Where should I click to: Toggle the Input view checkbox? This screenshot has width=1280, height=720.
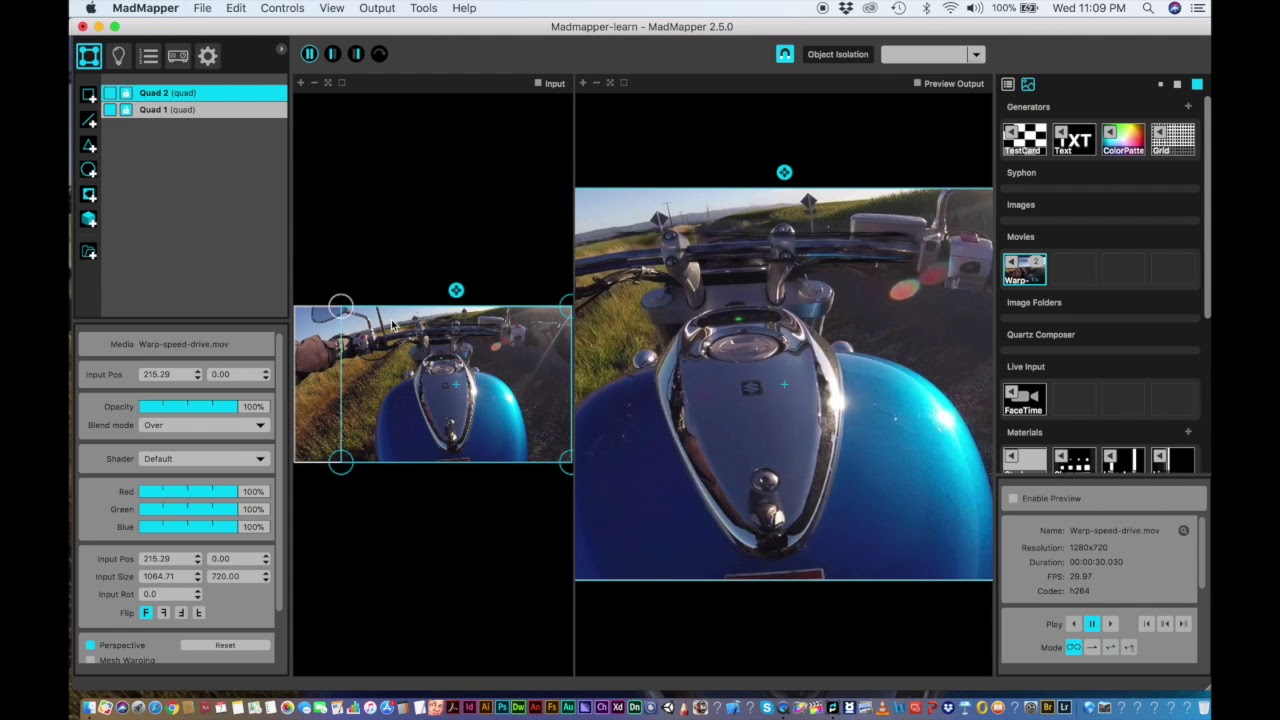coord(538,83)
